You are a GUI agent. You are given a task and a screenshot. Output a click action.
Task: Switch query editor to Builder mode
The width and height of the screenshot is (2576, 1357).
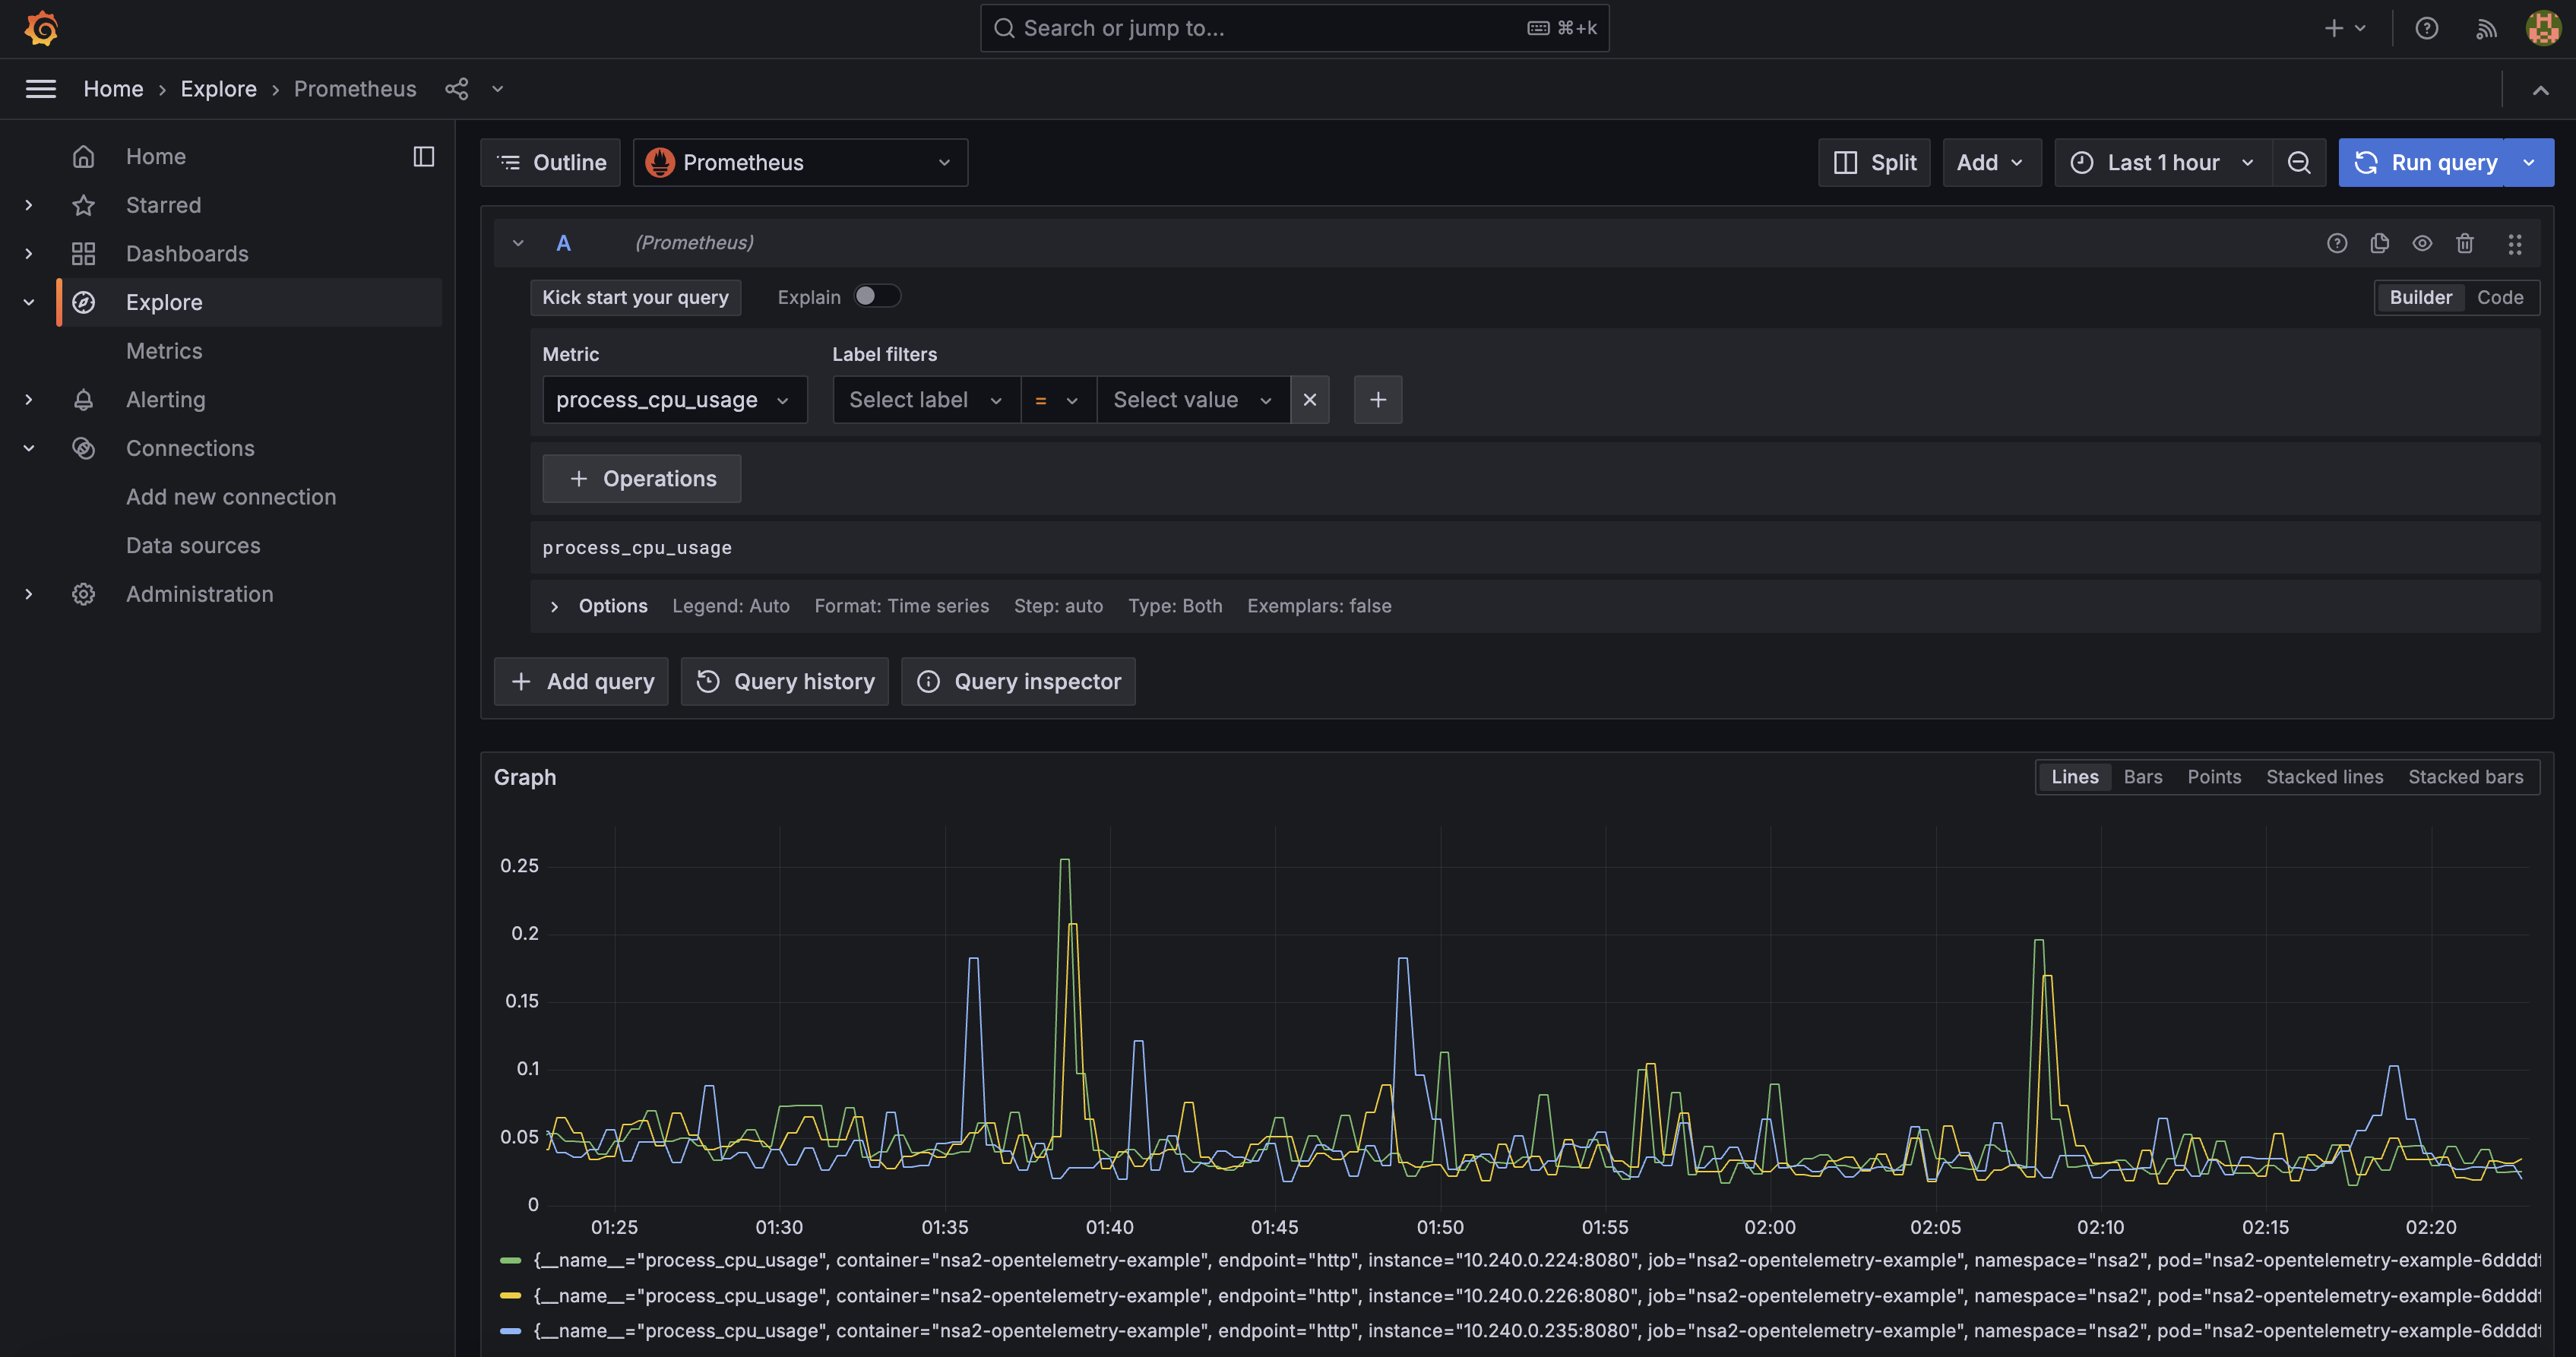click(x=2420, y=297)
